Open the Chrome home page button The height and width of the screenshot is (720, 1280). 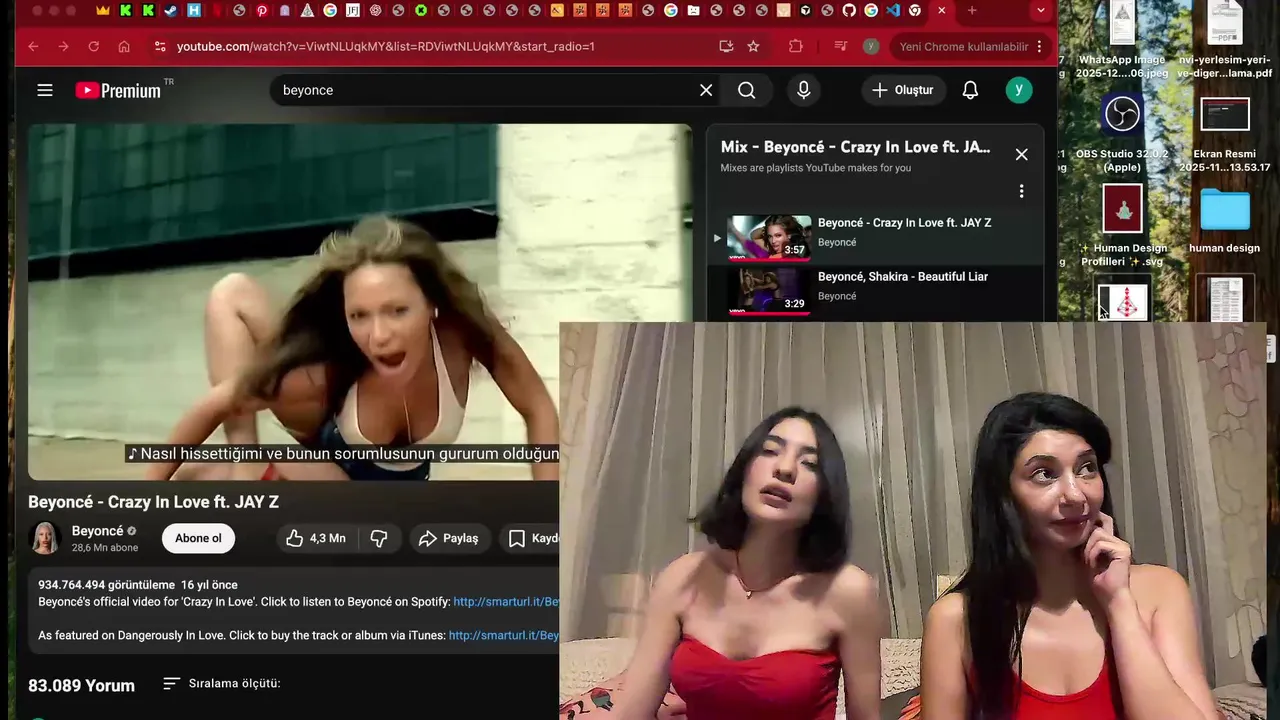click(124, 46)
